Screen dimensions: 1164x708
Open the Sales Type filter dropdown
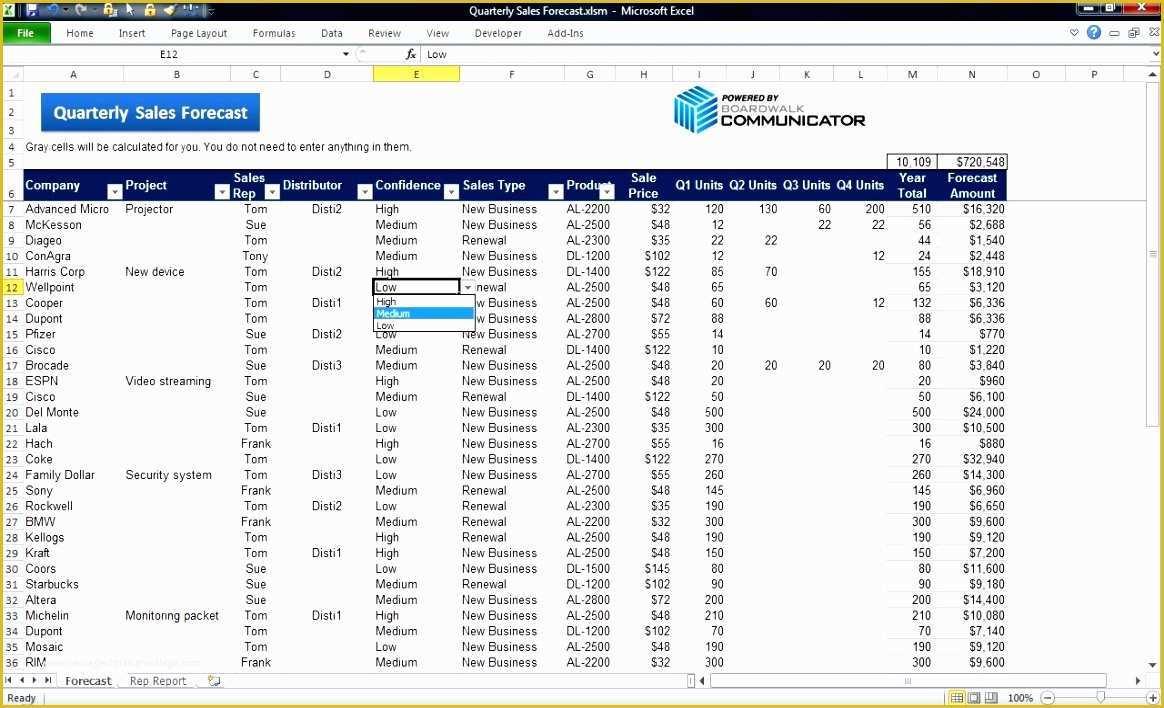tap(556, 192)
